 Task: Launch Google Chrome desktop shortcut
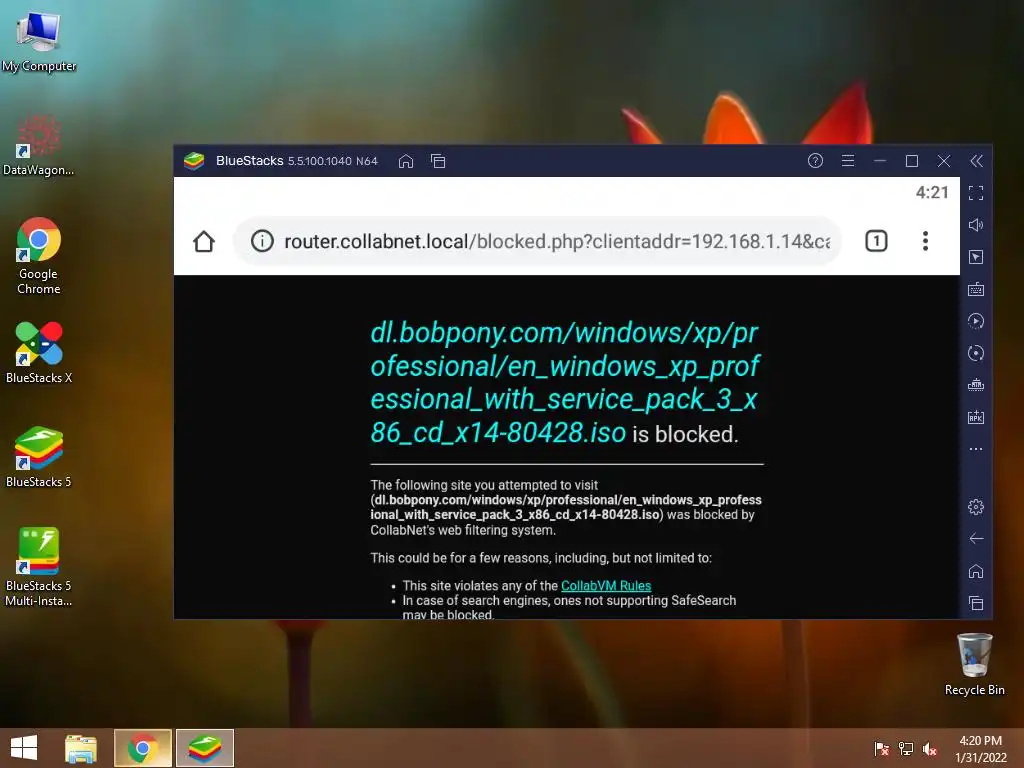[x=39, y=256]
